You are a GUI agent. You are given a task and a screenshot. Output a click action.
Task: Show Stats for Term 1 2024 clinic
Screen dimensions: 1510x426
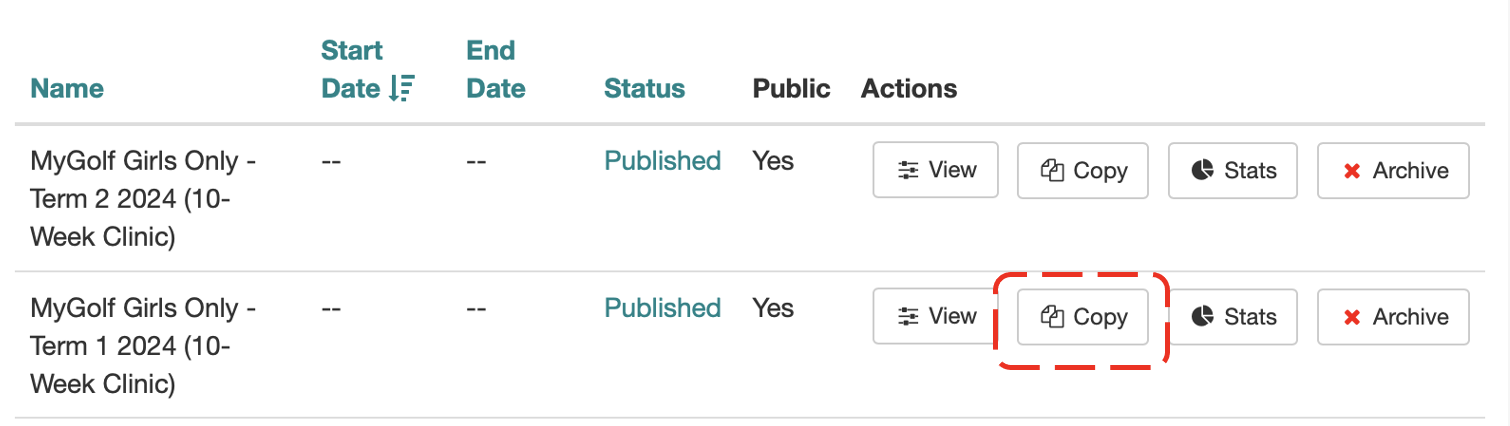tap(1233, 317)
